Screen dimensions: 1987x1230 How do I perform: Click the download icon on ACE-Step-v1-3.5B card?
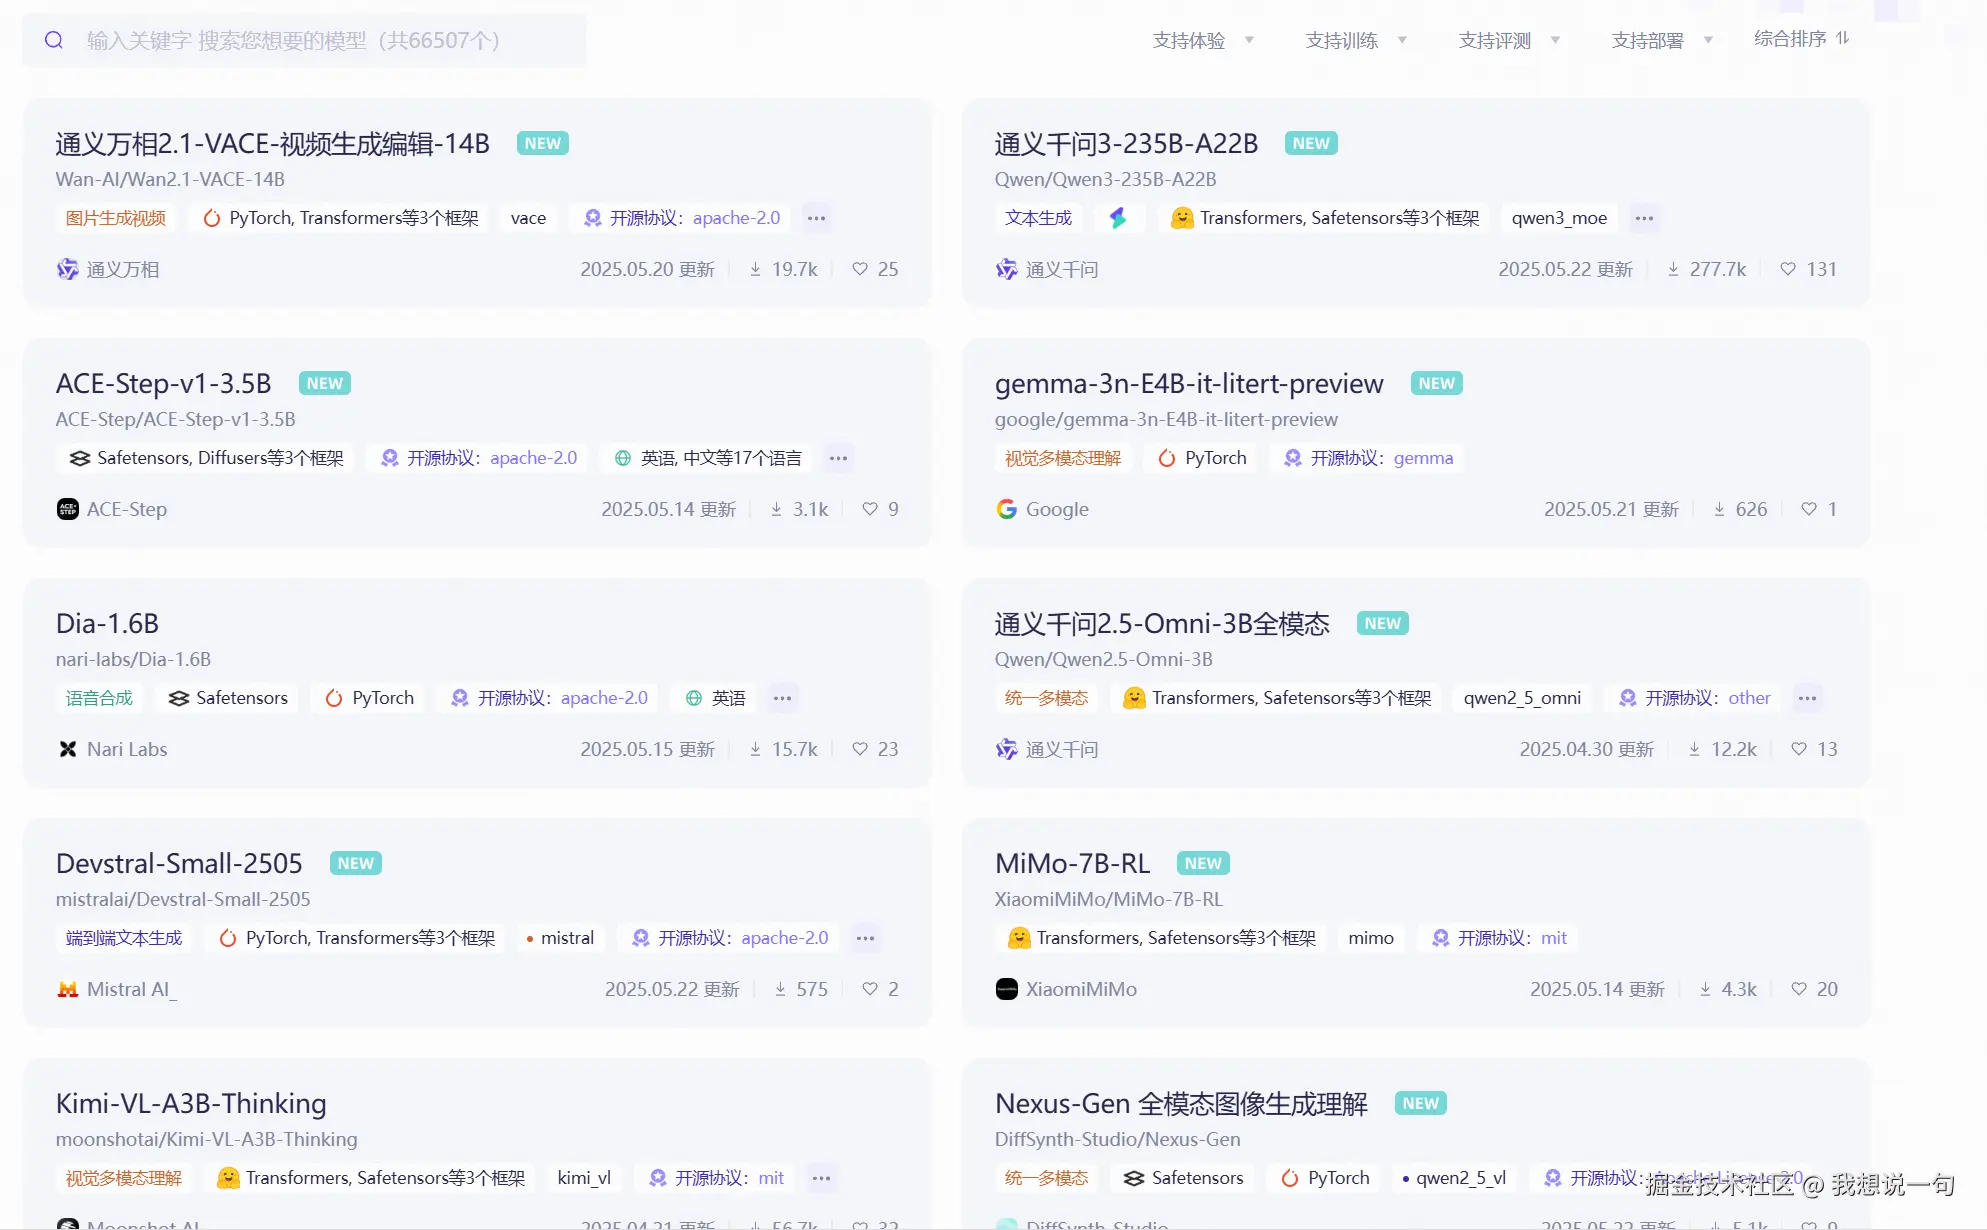(777, 509)
